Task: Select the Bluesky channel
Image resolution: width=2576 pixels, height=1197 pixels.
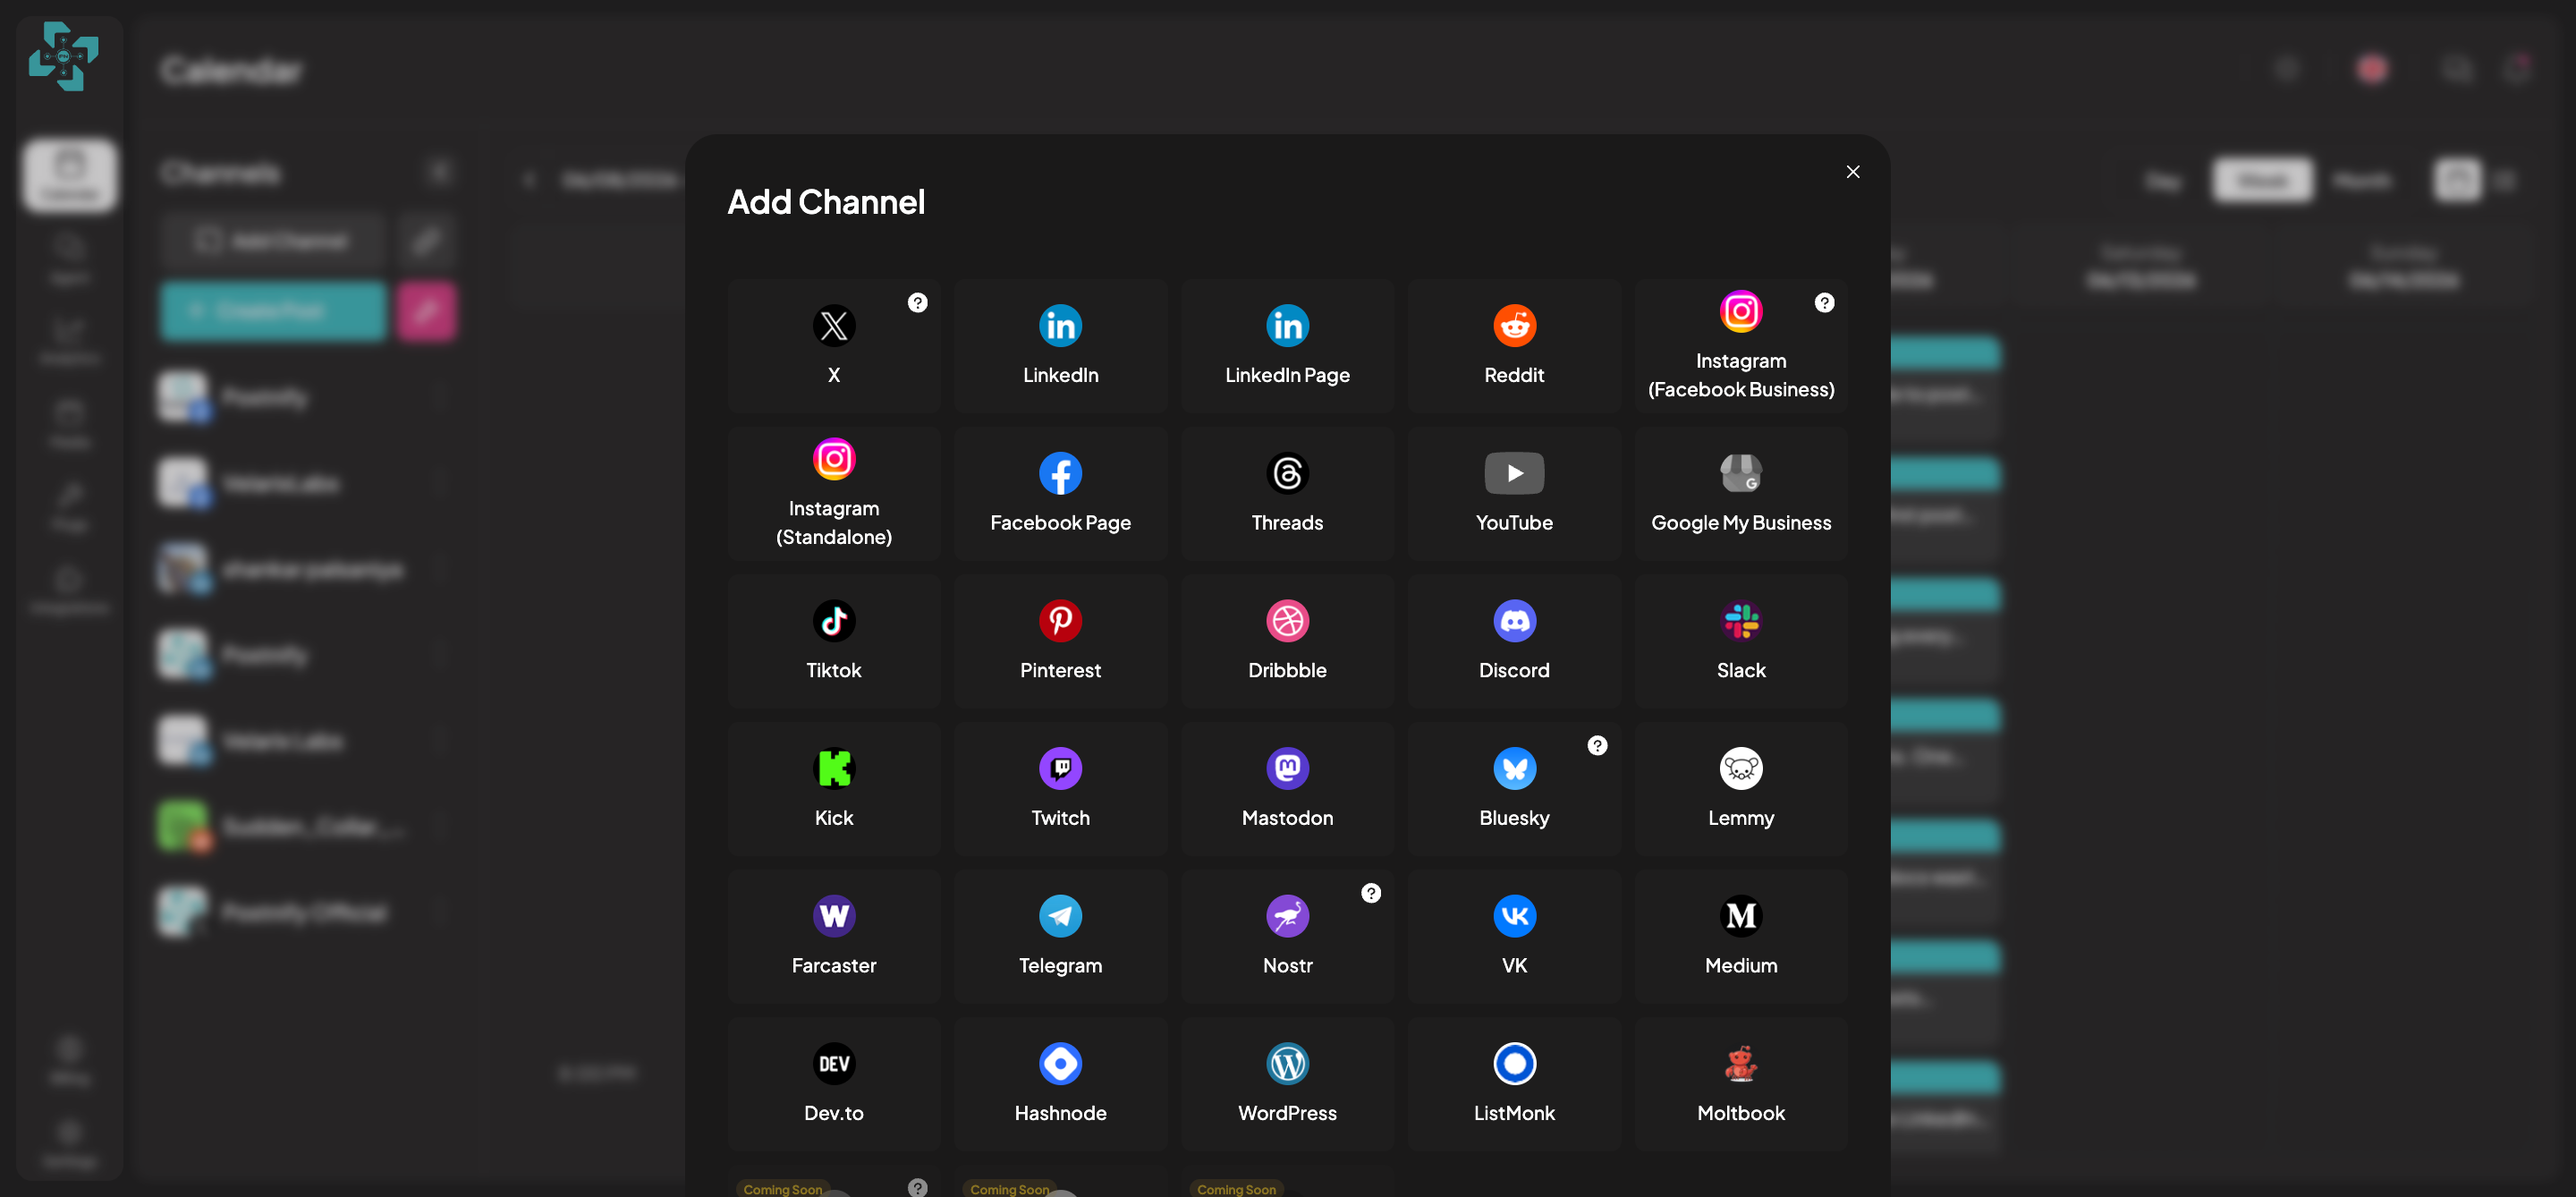Action: pyautogui.click(x=1514, y=788)
